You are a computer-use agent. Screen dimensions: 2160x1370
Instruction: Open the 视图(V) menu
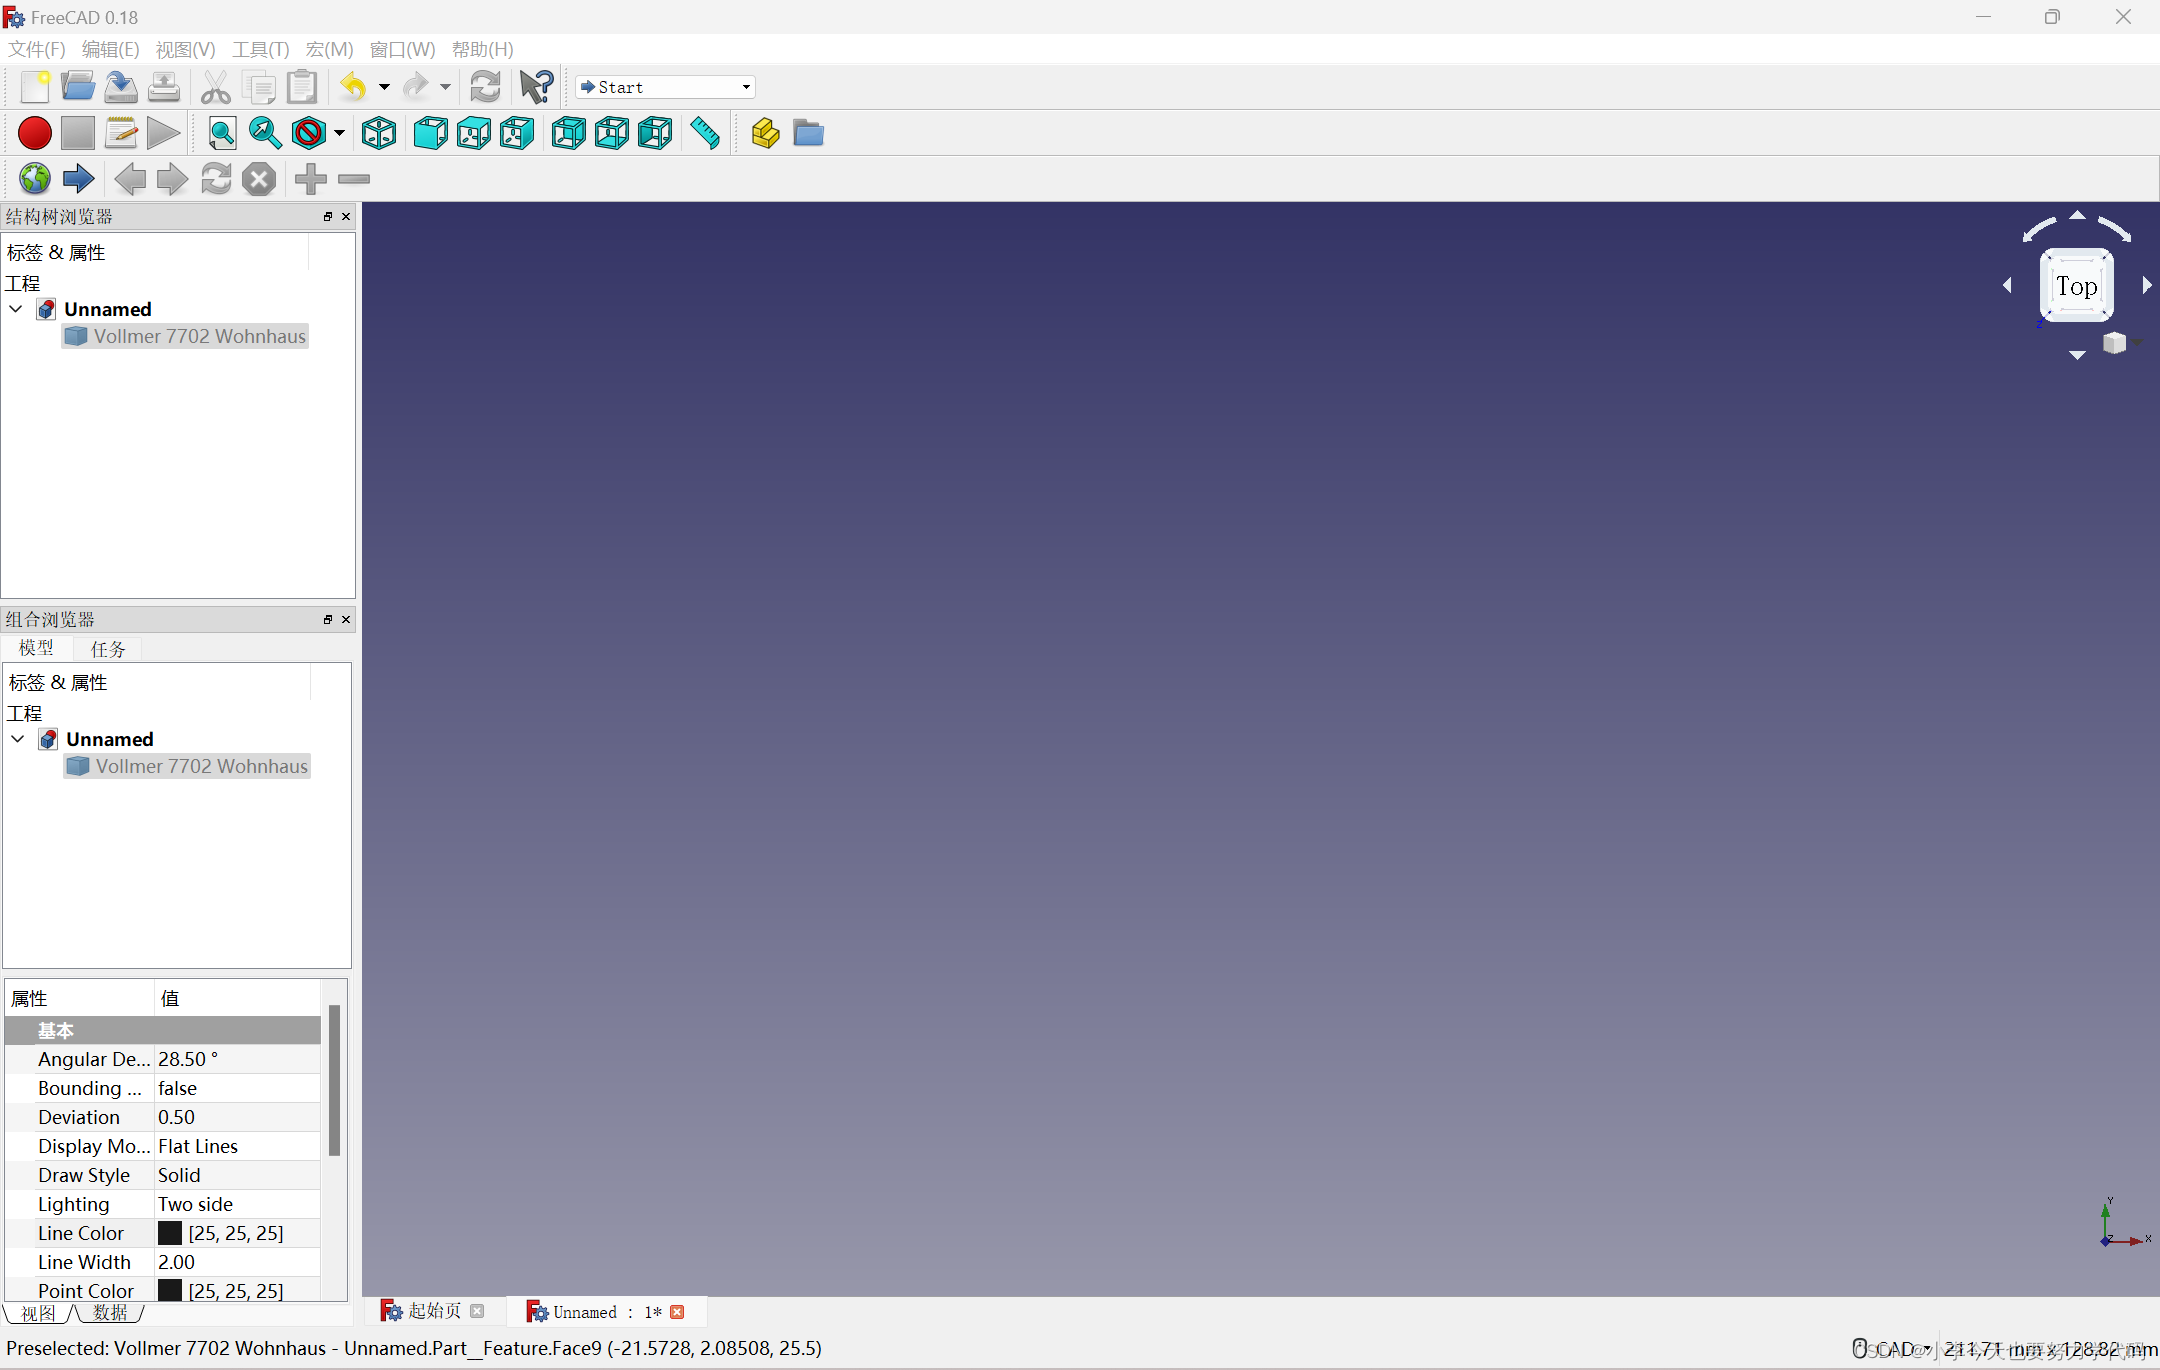(x=185, y=49)
